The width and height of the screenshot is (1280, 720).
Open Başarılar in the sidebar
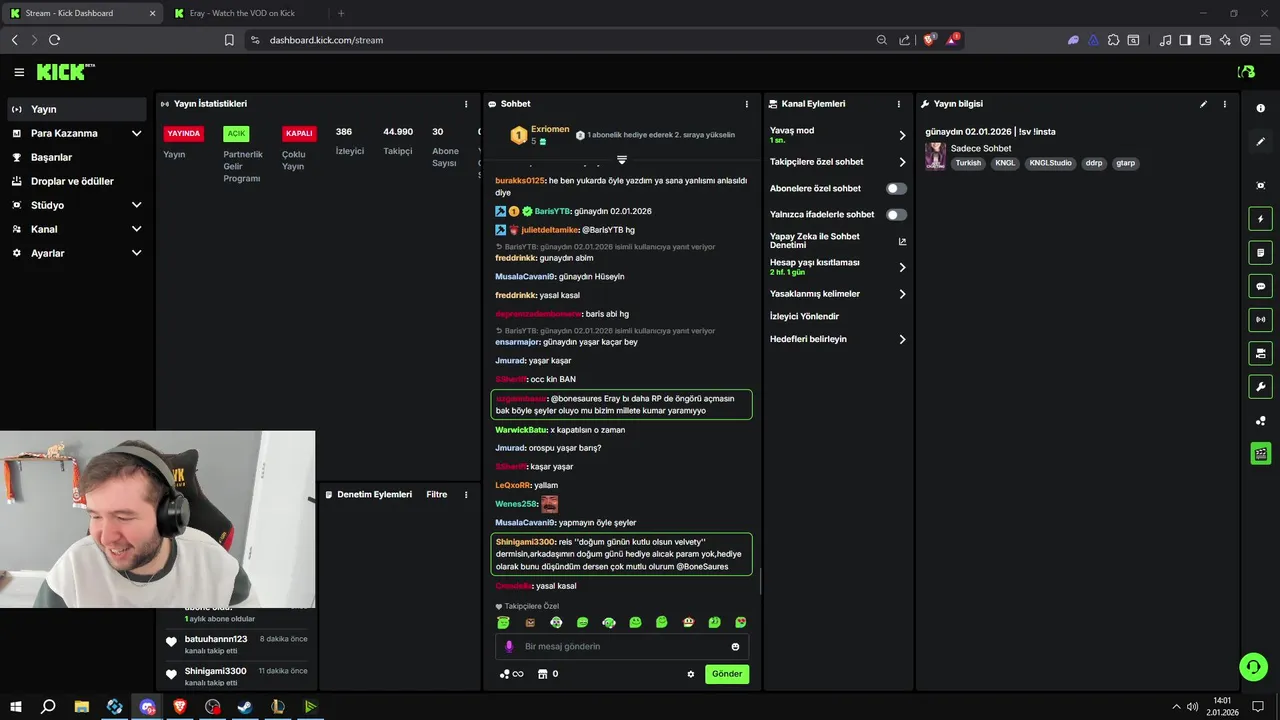(77, 157)
